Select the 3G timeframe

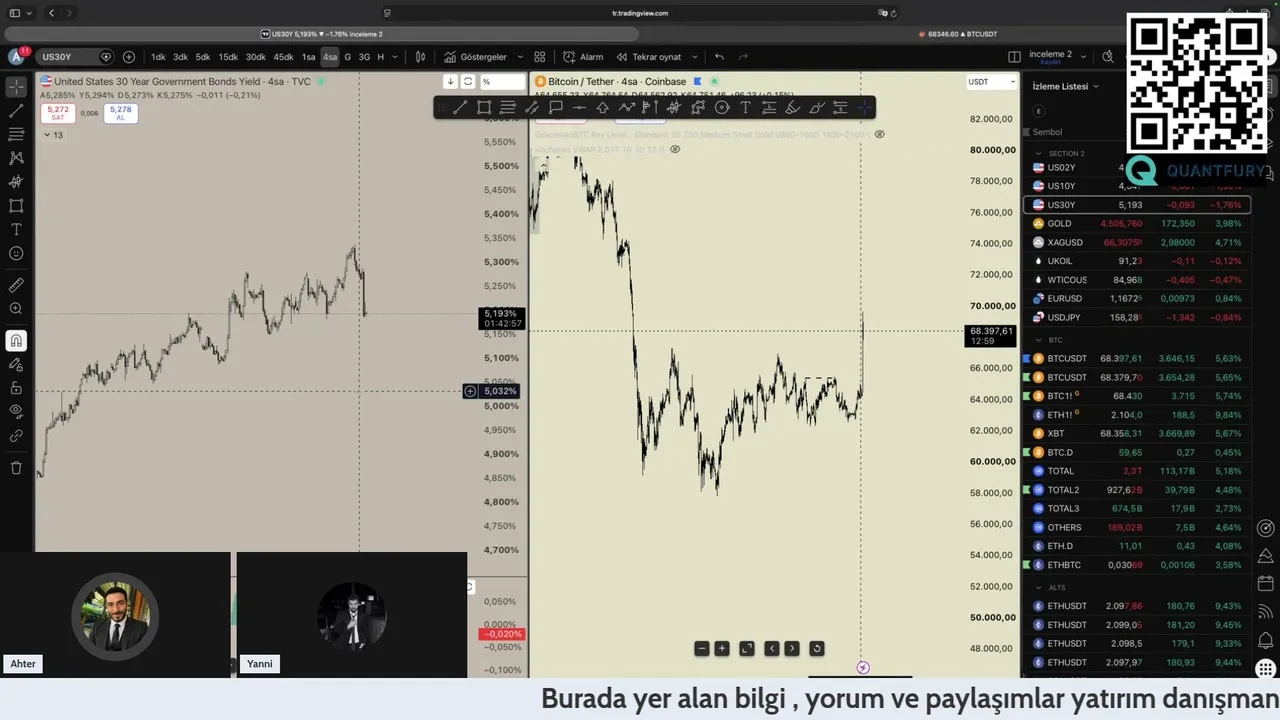click(364, 57)
